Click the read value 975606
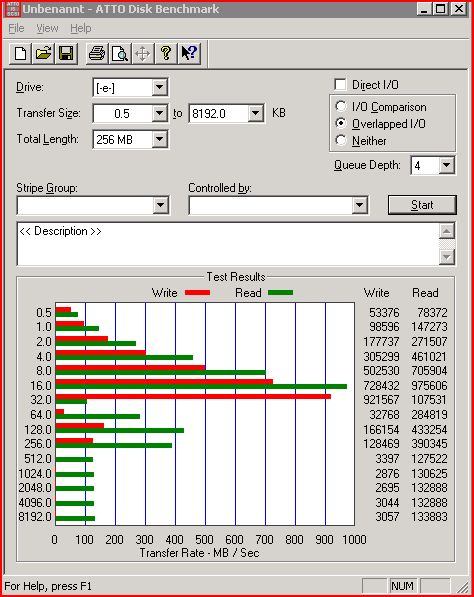 point(429,385)
